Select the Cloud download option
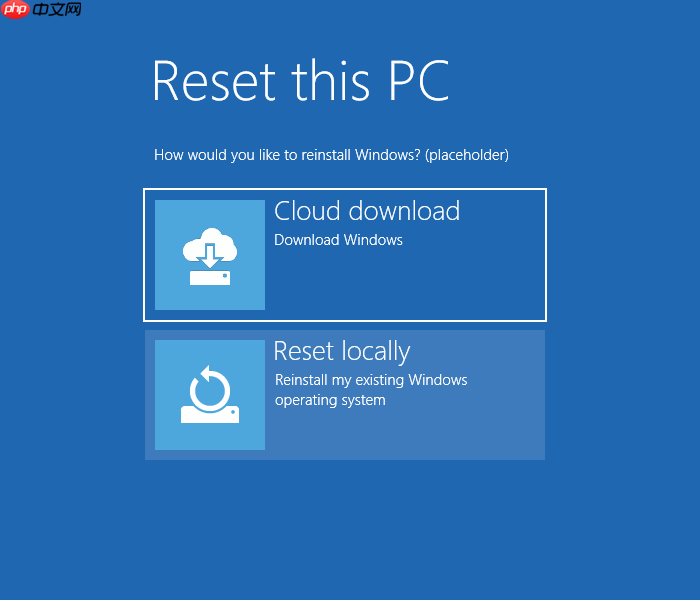The height and width of the screenshot is (600, 700). coord(345,255)
